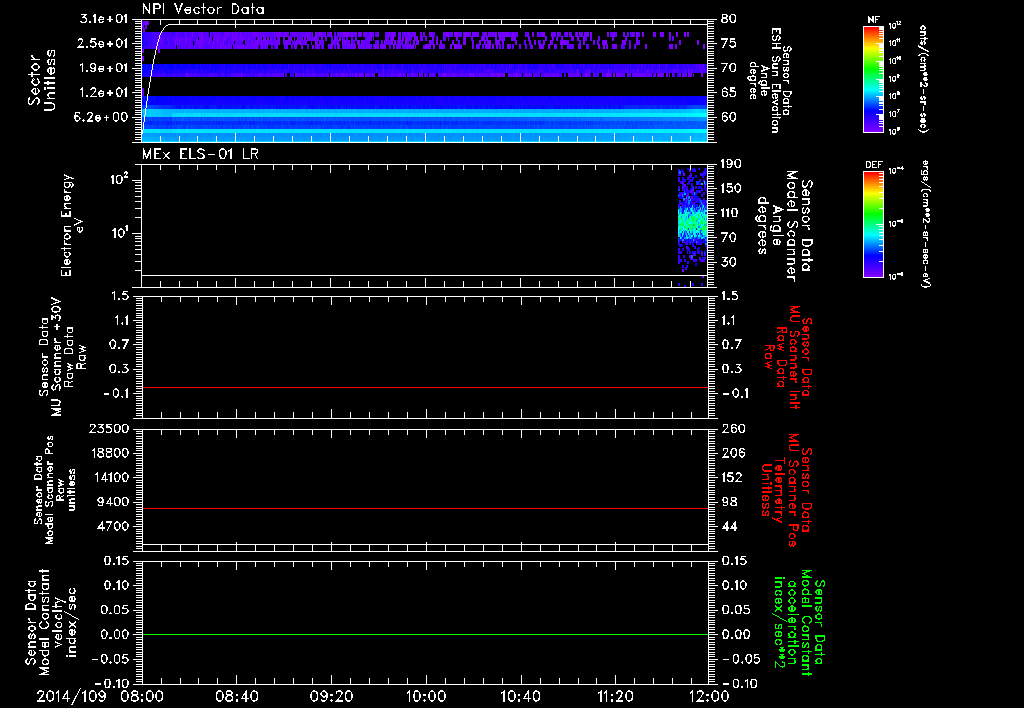
Task: Click the 08:00 time axis label
Action: [142, 696]
